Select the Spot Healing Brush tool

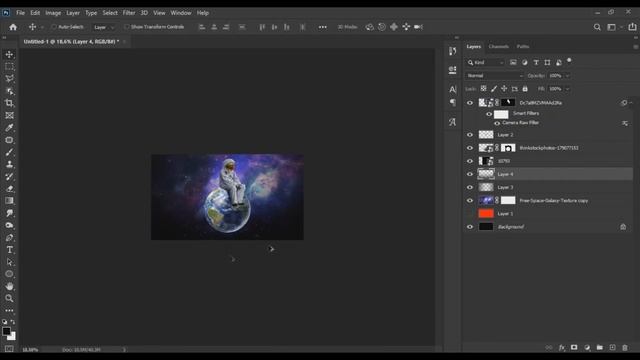(9, 140)
